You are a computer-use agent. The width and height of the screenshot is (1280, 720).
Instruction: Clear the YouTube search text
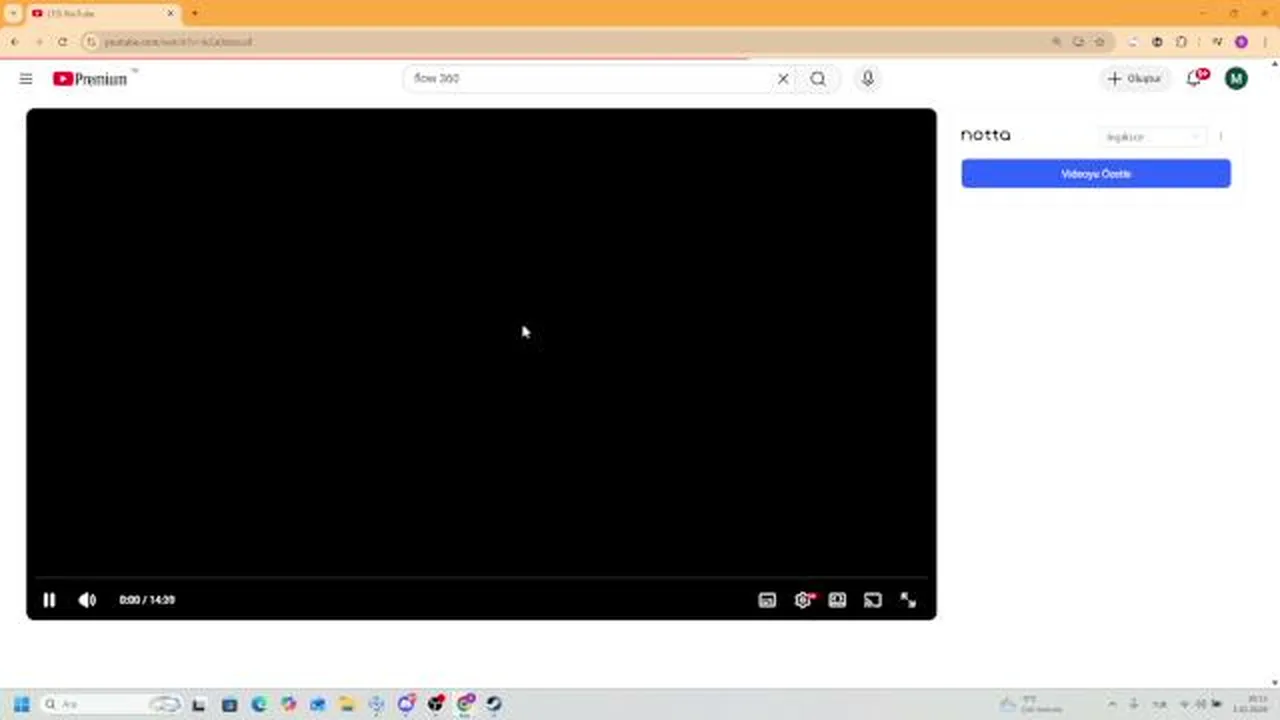783,78
